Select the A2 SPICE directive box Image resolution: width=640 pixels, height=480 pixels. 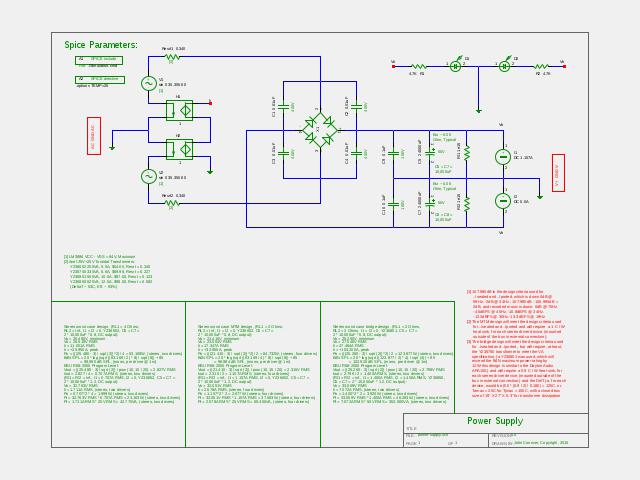[100, 80]
